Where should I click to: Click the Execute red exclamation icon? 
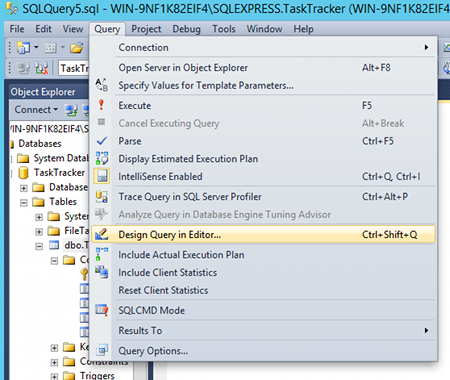101,105
